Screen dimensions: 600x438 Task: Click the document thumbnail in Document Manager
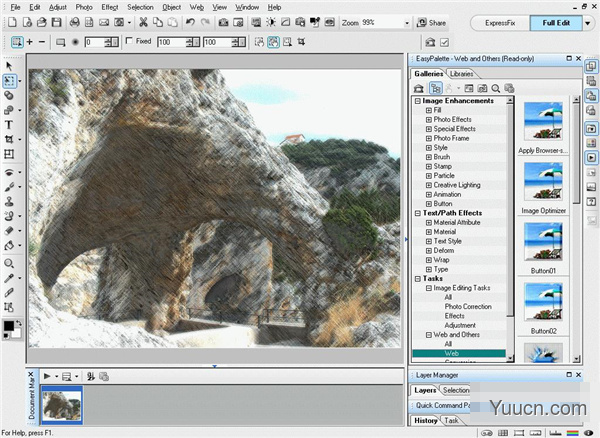point(62,405)
